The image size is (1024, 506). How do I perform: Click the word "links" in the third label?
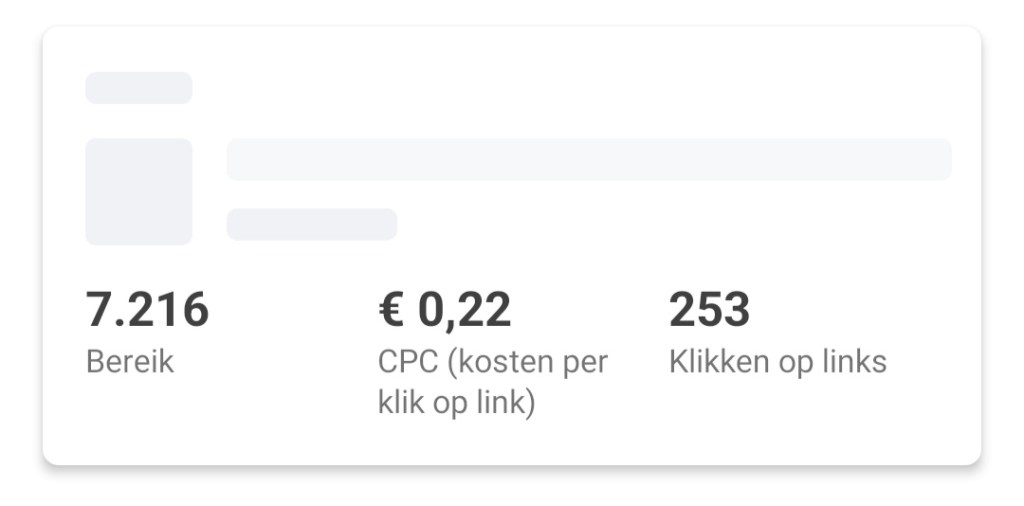point(854,361)
